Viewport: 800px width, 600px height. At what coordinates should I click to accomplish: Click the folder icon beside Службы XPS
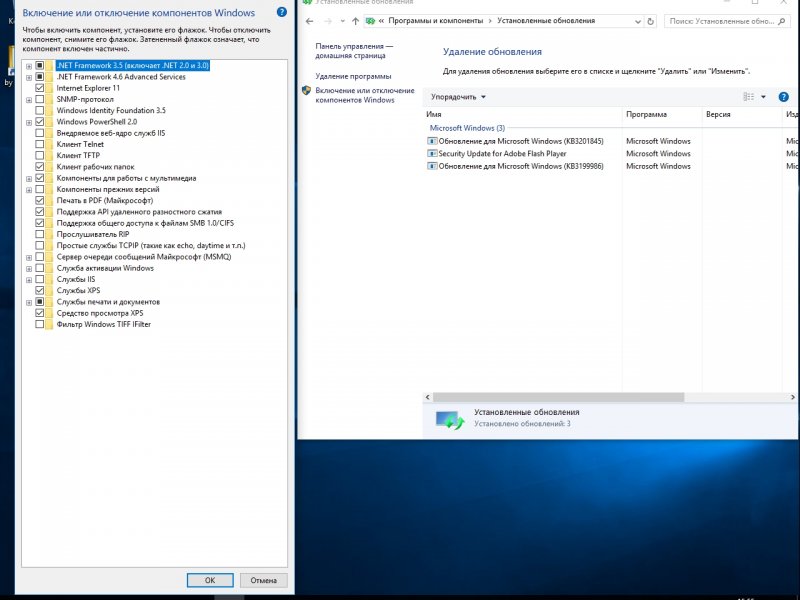tap(49, 290)
